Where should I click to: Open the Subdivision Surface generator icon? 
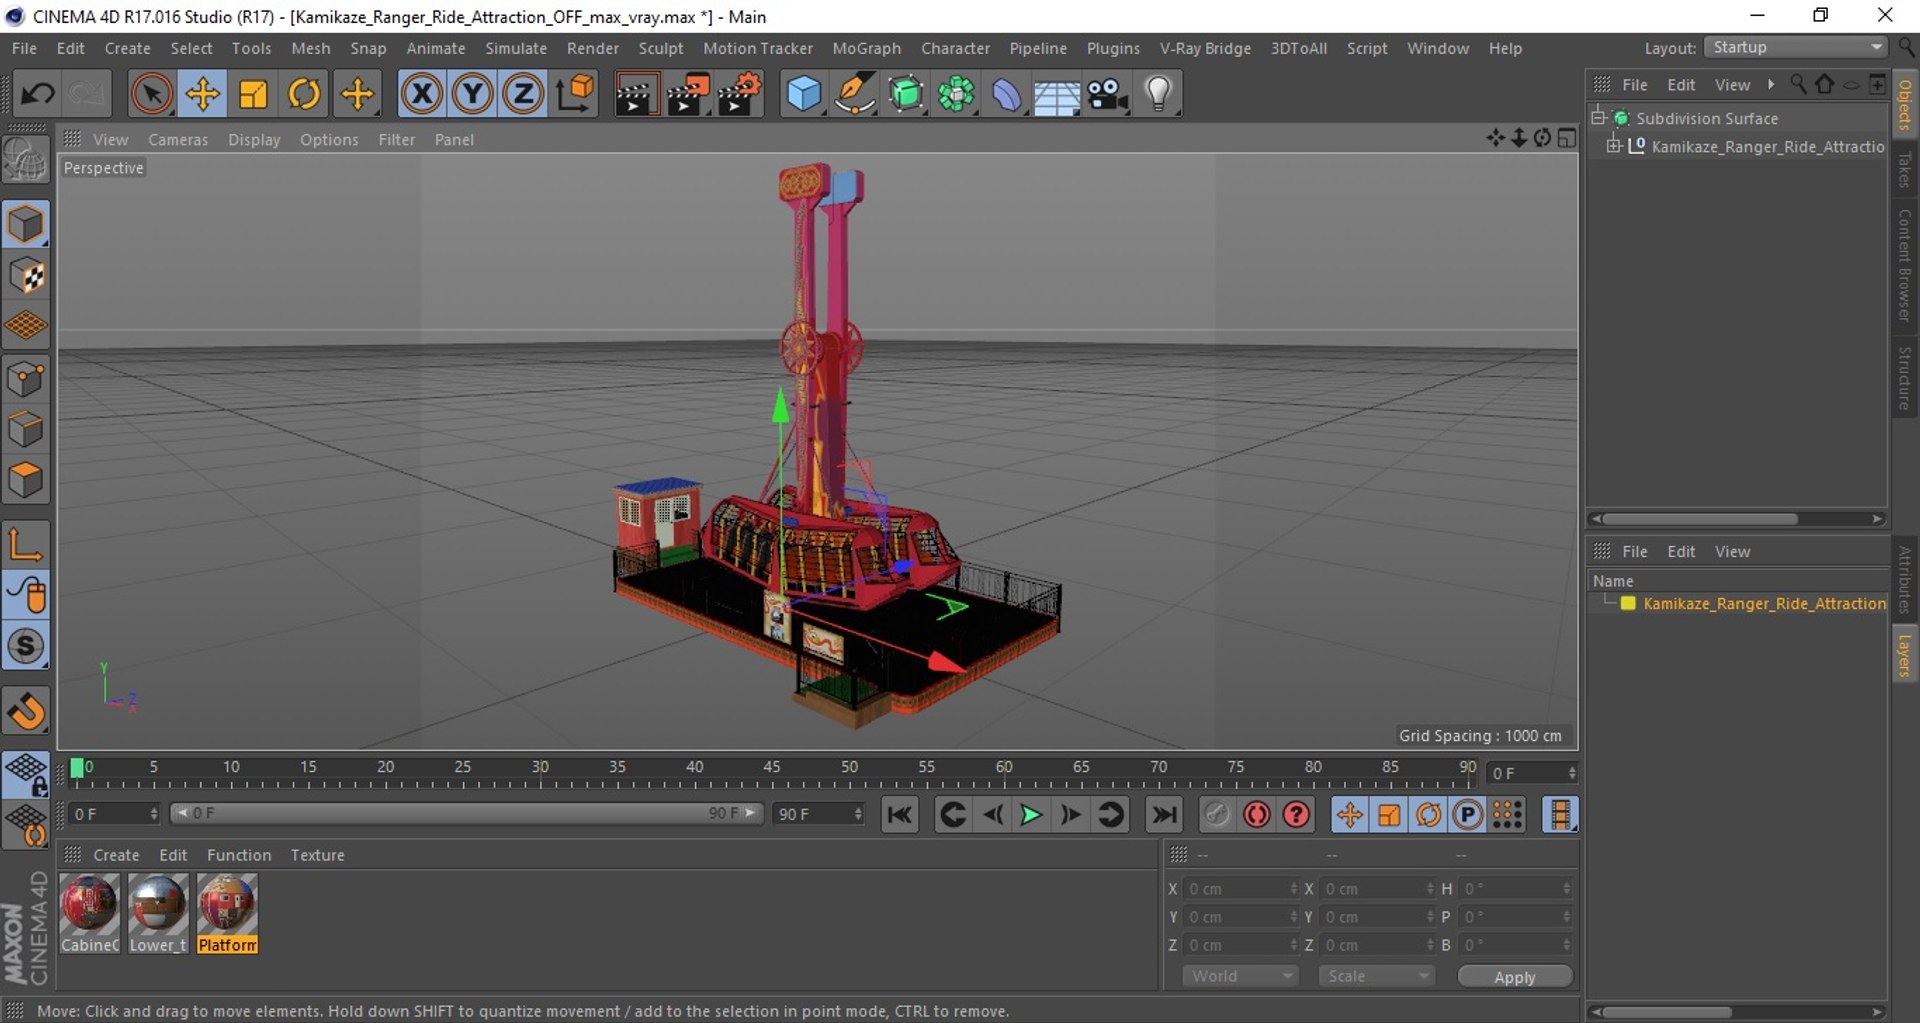pyautogui.click(x=906, y=94)
